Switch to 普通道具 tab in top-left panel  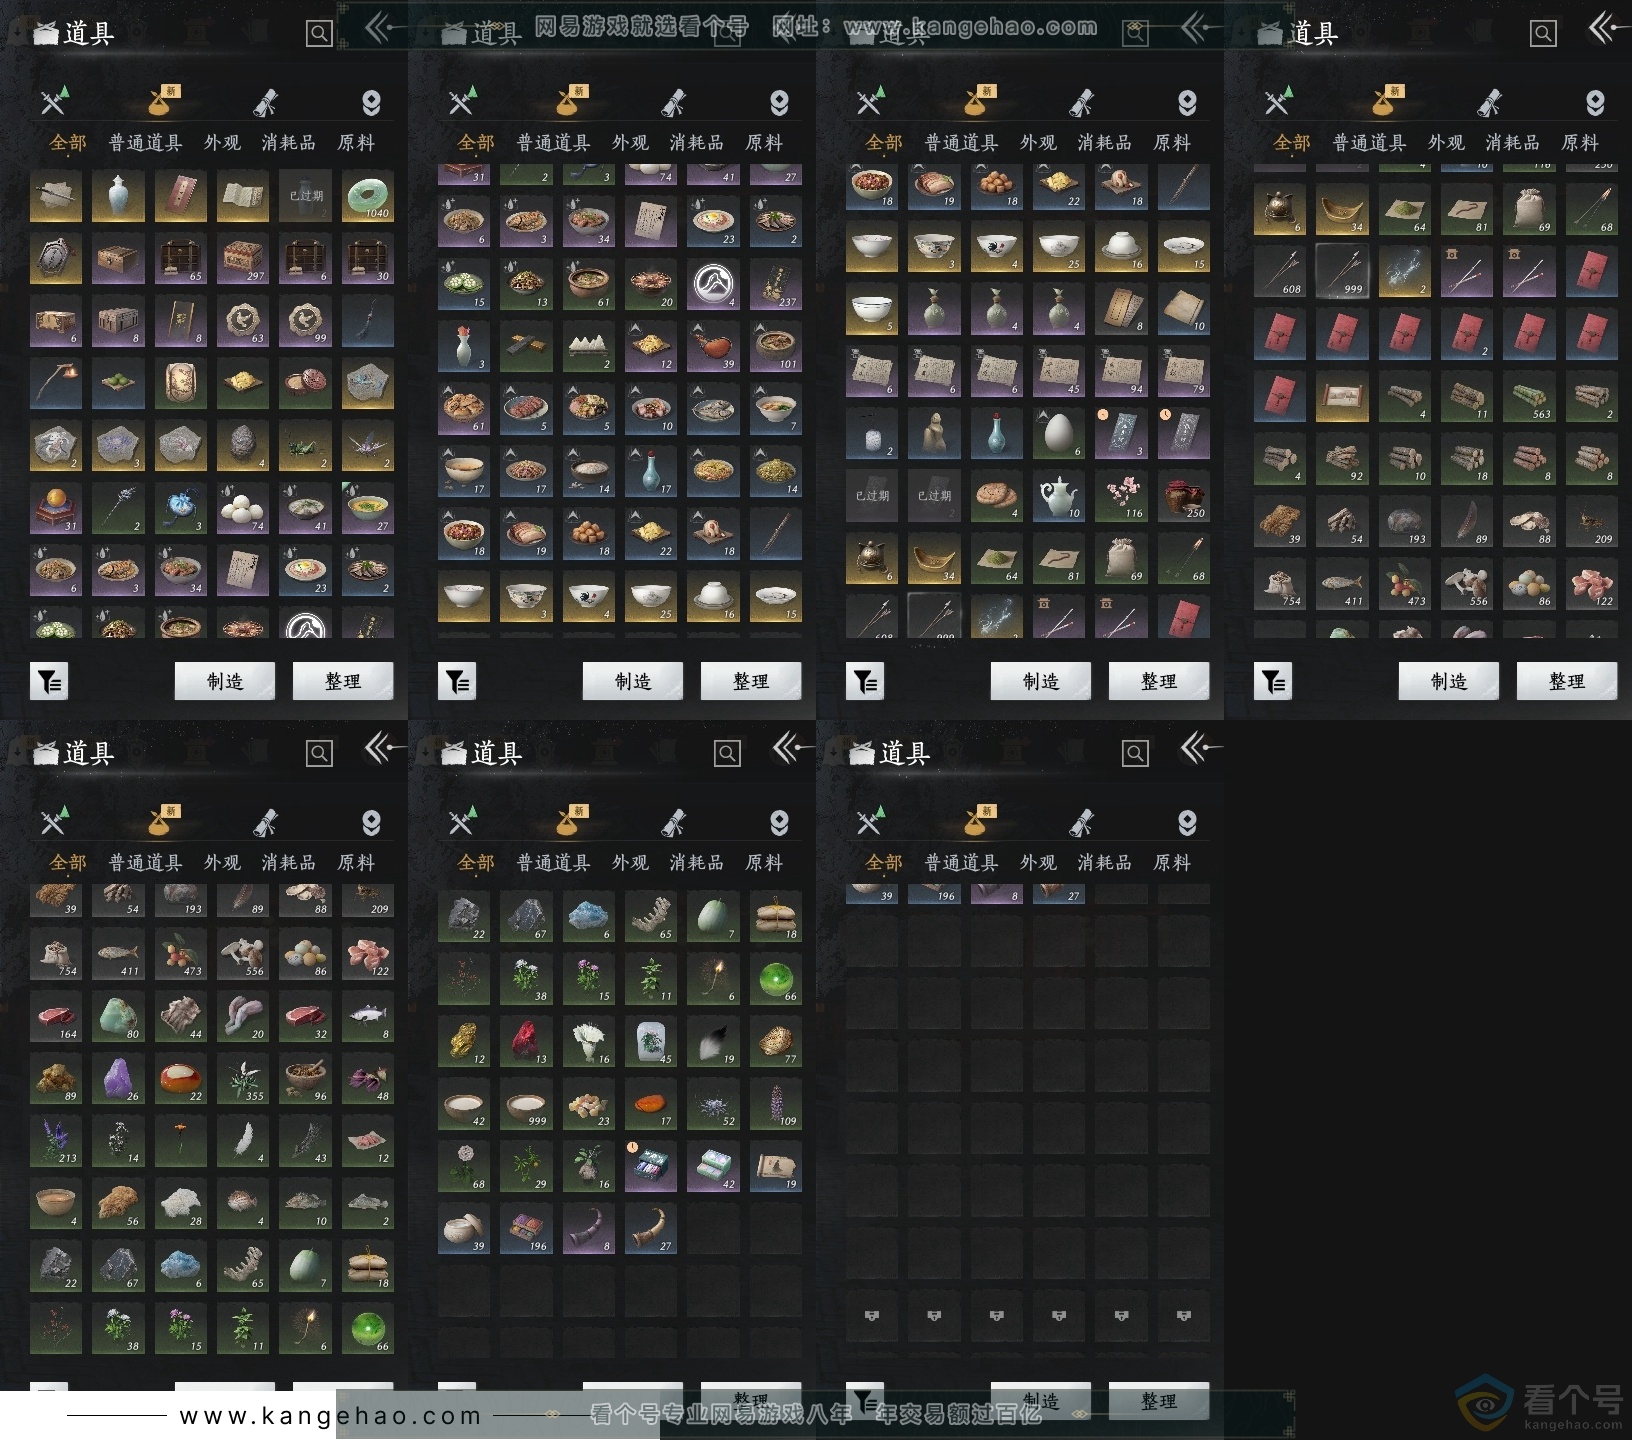click(145, 143)
